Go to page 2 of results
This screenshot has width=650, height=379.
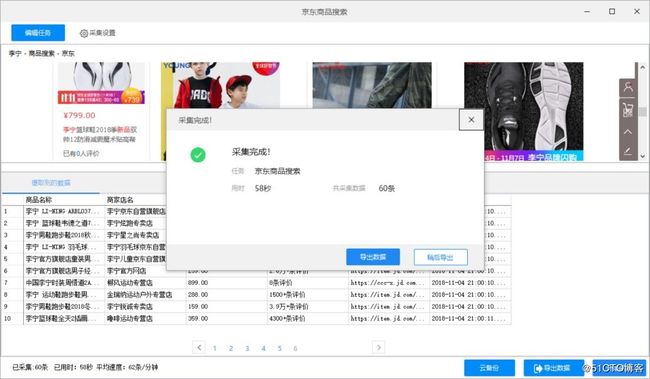click(x=231, y=348)
